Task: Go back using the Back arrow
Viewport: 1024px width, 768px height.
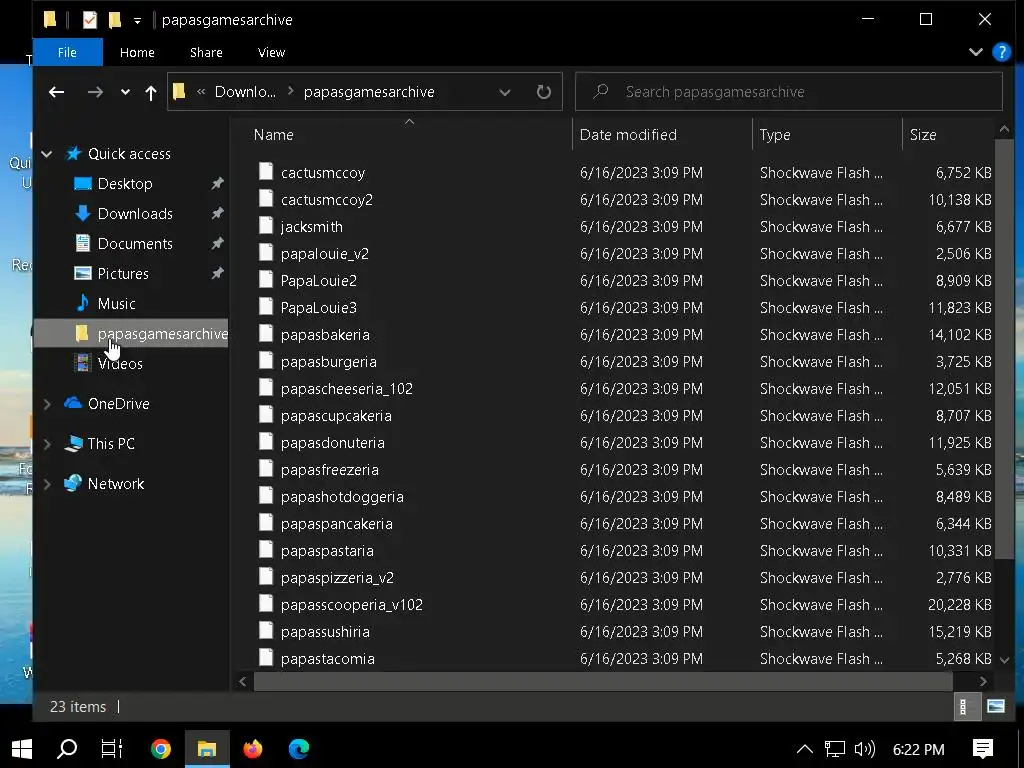Action: (57, 92)
